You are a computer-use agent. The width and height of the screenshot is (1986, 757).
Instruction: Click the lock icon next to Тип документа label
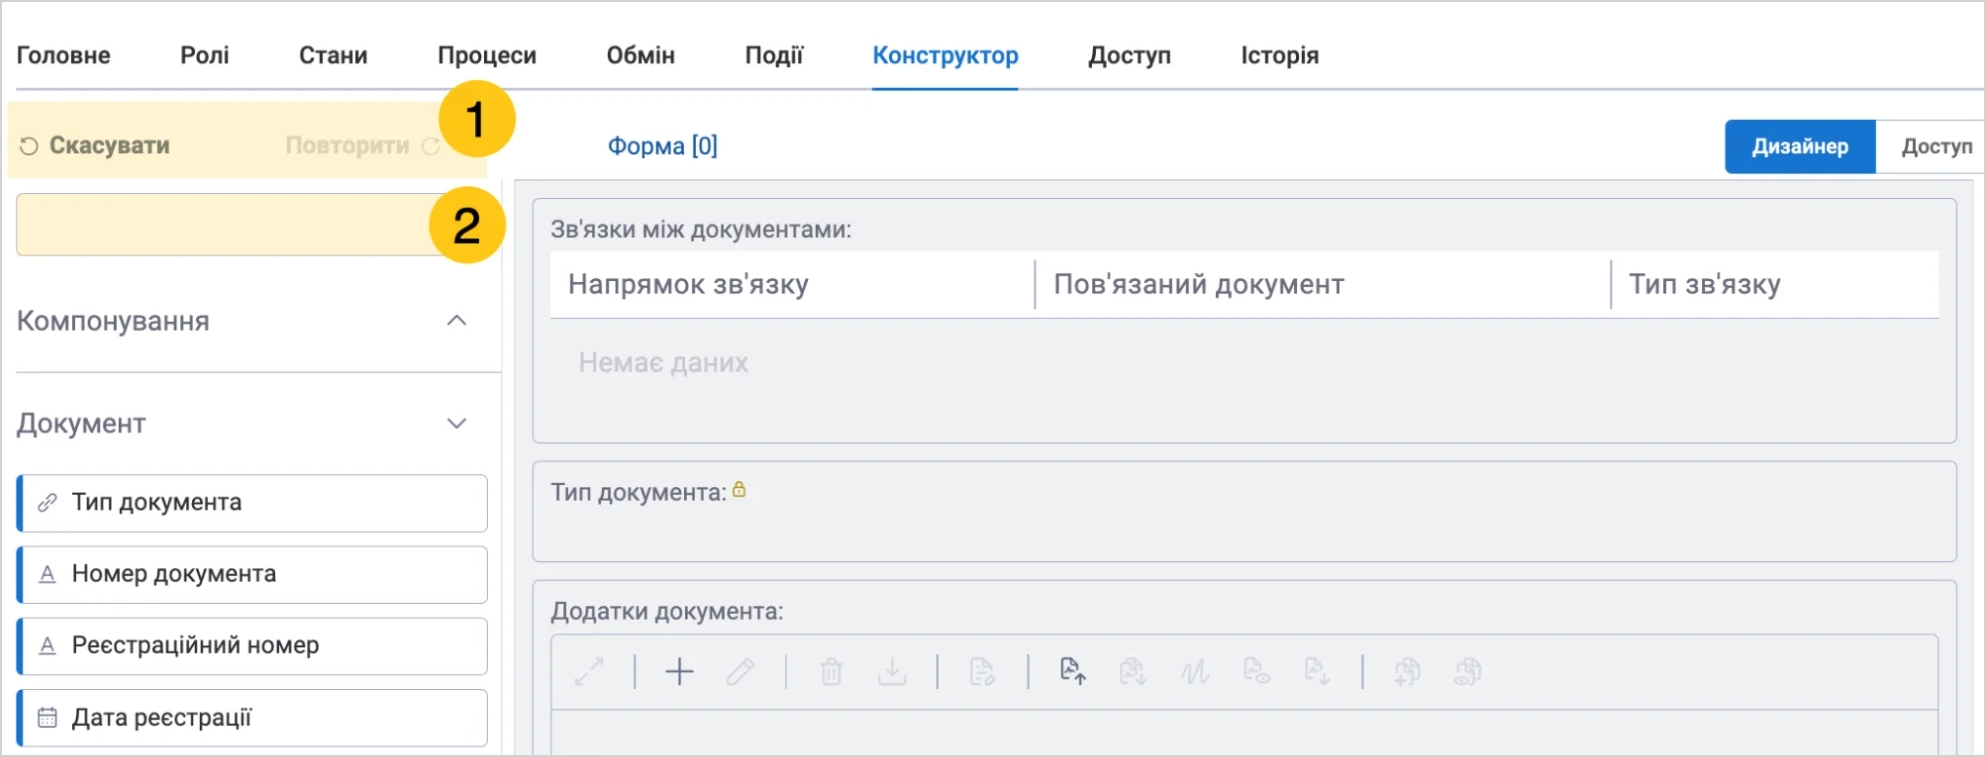coord(739,490)
